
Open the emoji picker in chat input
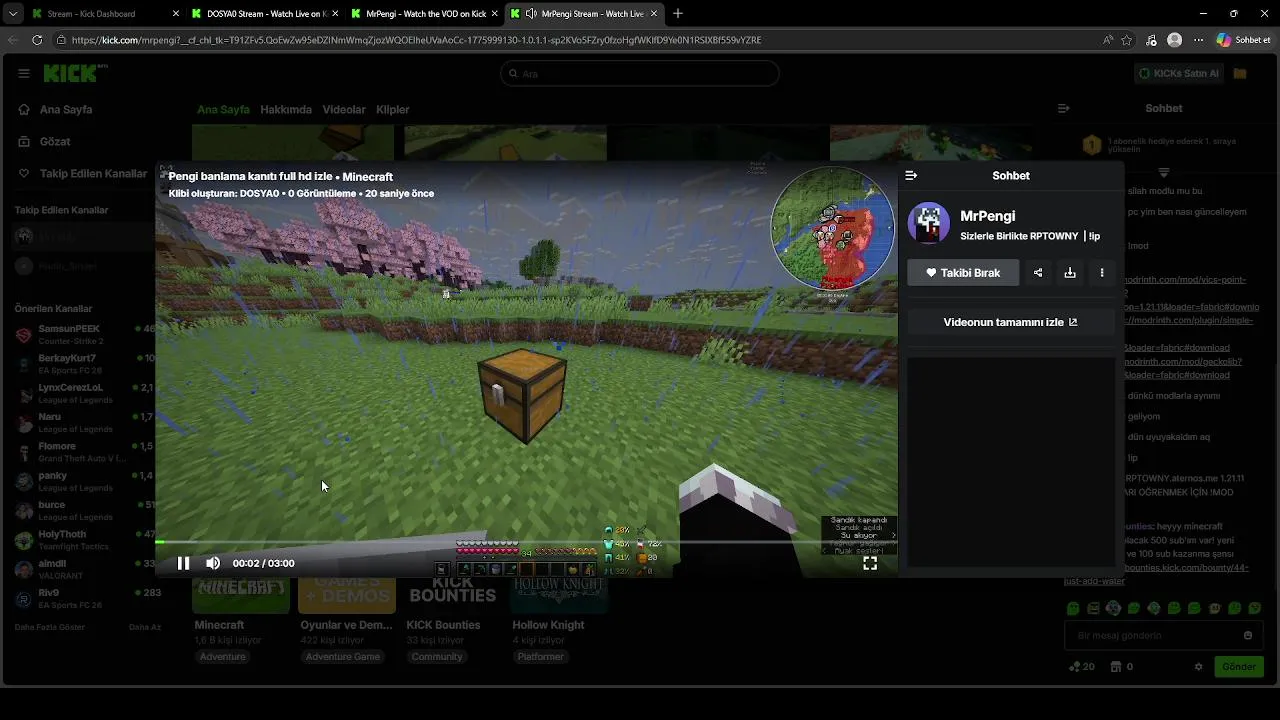click(x=1248, y=635)
